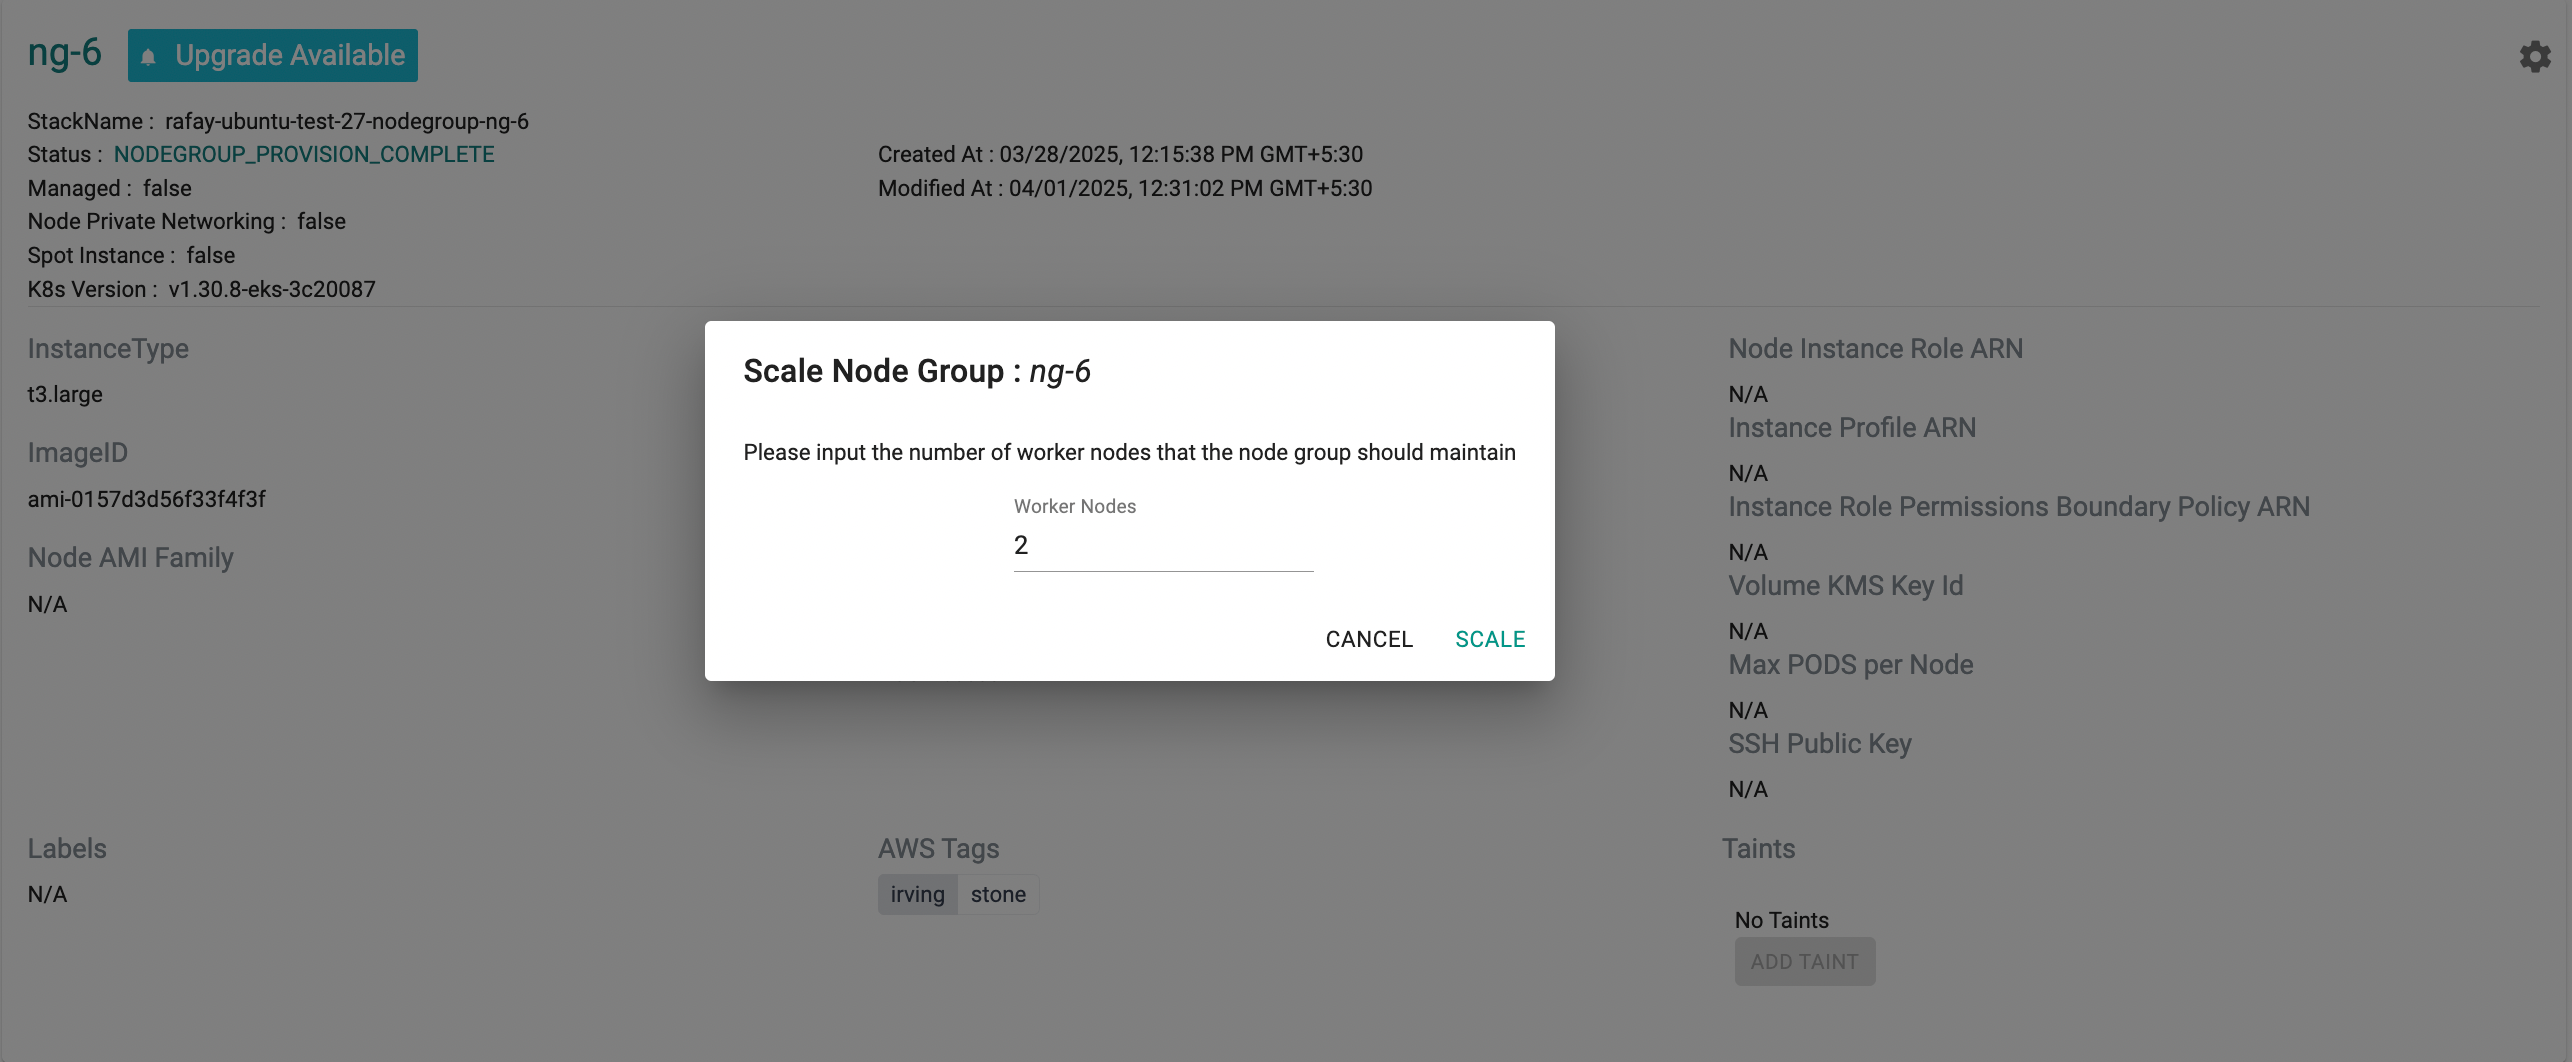Image resolution: width=2572 pixels, height=1062 pixels.
Task: Click the Worker Nodes field label
Action: click(1075, 507)
